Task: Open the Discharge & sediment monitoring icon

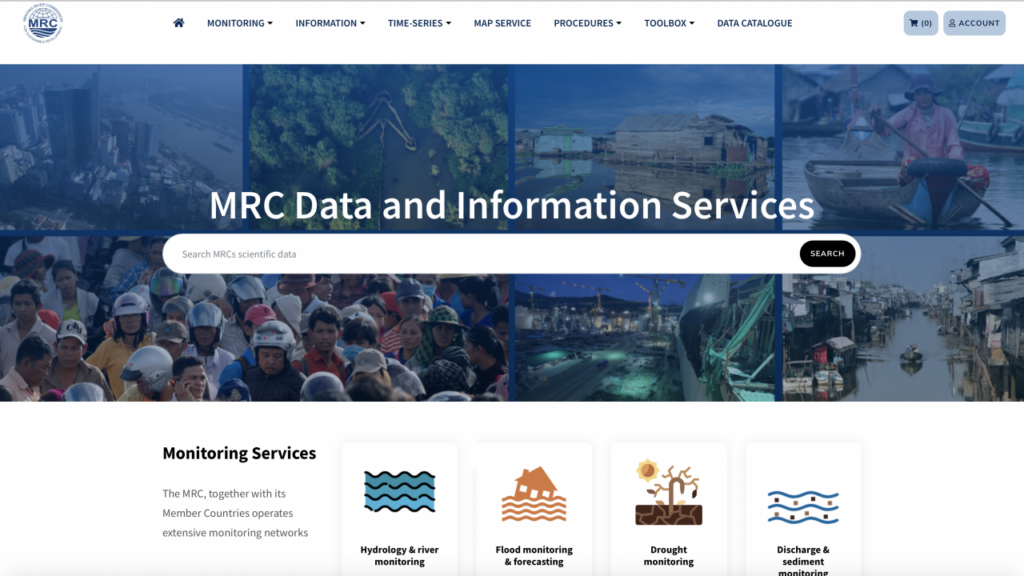Action: pos(803,507)
